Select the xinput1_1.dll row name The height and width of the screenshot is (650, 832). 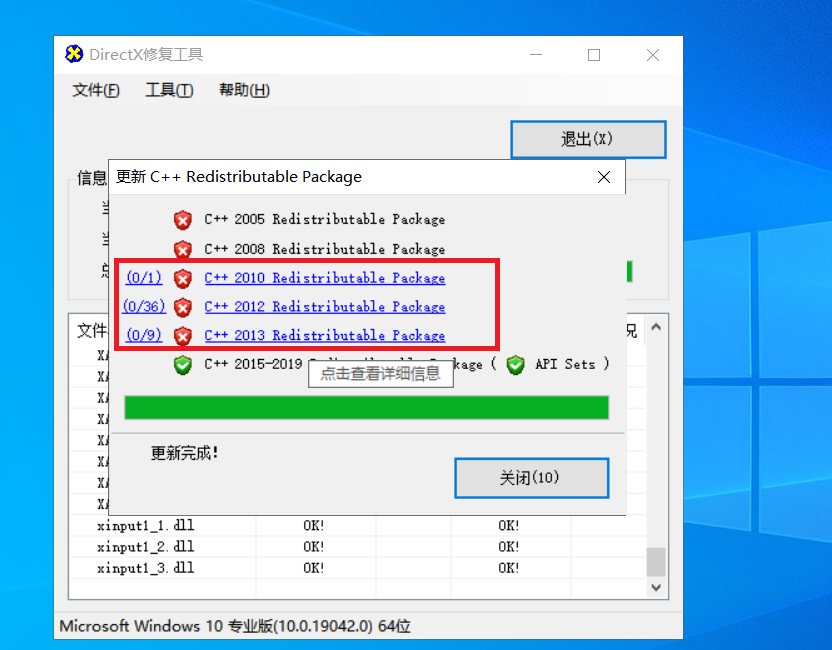pyautogui.click(x=146, y=526)
